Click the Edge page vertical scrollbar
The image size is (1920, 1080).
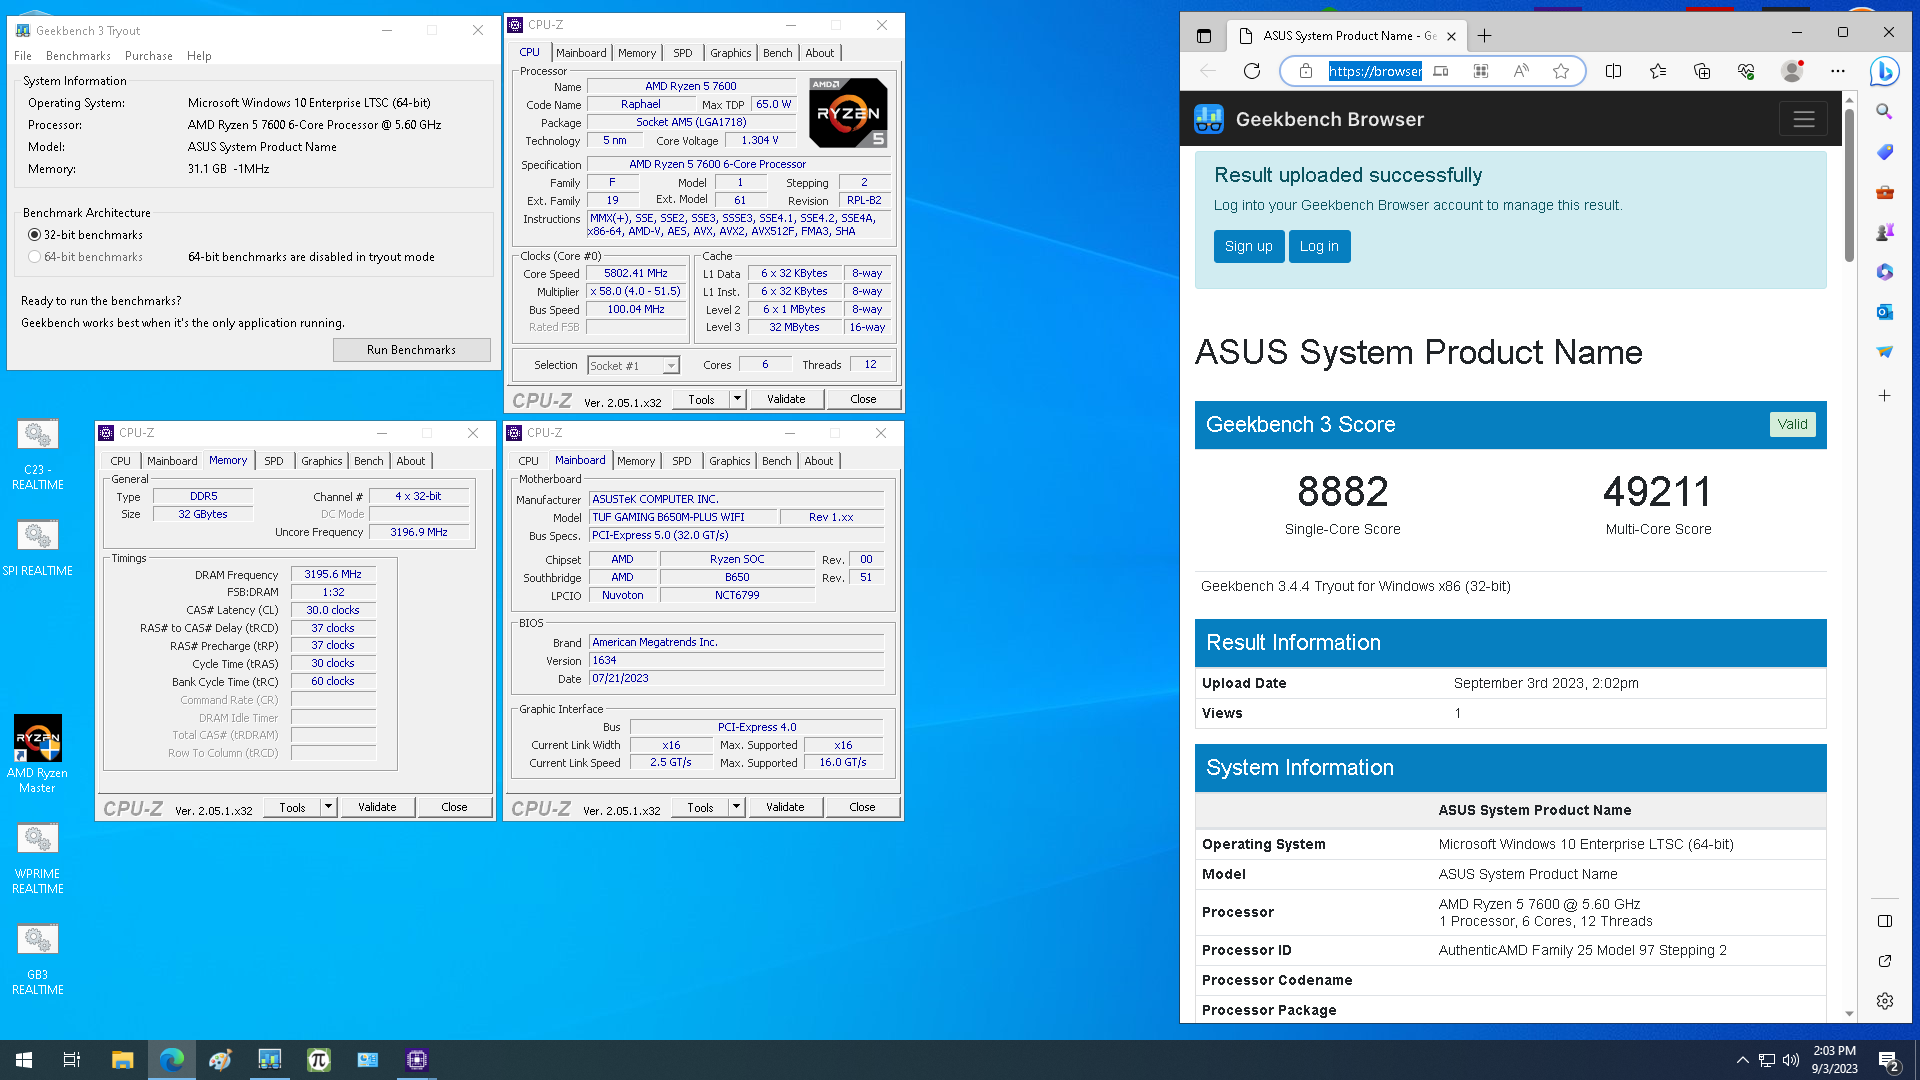(1849, 185)
